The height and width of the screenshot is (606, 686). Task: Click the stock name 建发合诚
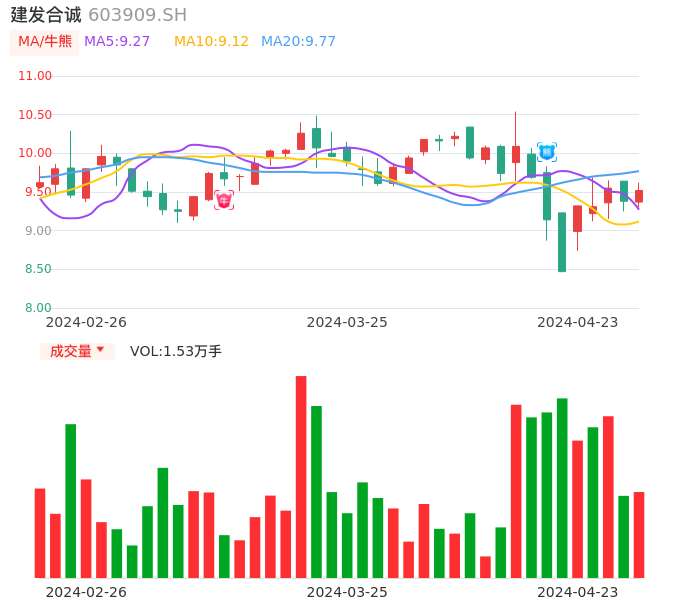[46, 15]
